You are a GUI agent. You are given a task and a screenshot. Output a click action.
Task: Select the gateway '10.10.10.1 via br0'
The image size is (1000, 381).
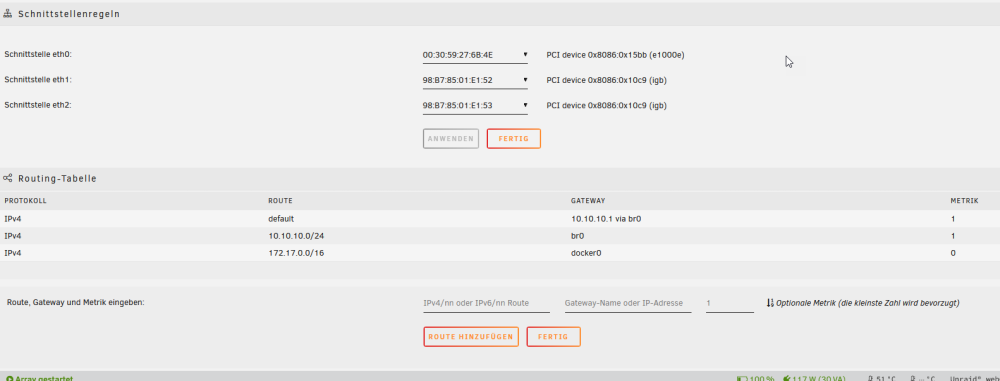click(x=605, y=219)
